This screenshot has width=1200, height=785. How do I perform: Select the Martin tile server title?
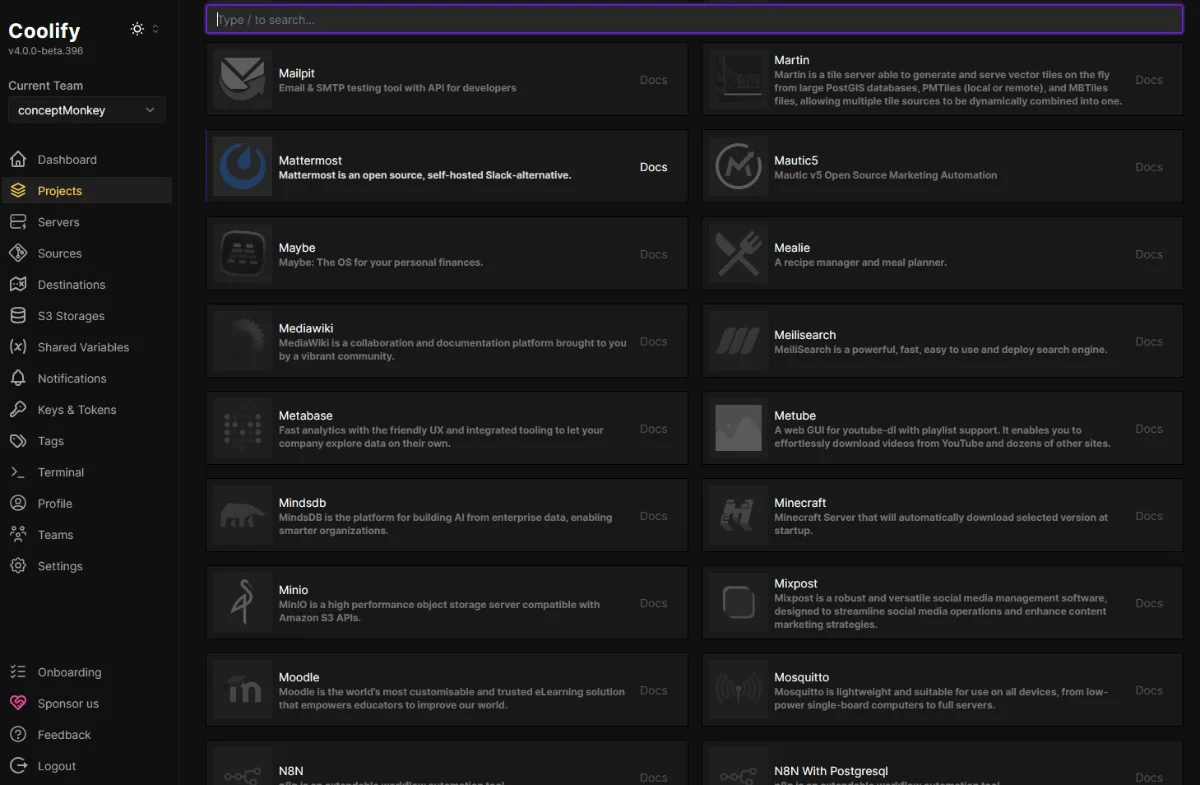792,60
